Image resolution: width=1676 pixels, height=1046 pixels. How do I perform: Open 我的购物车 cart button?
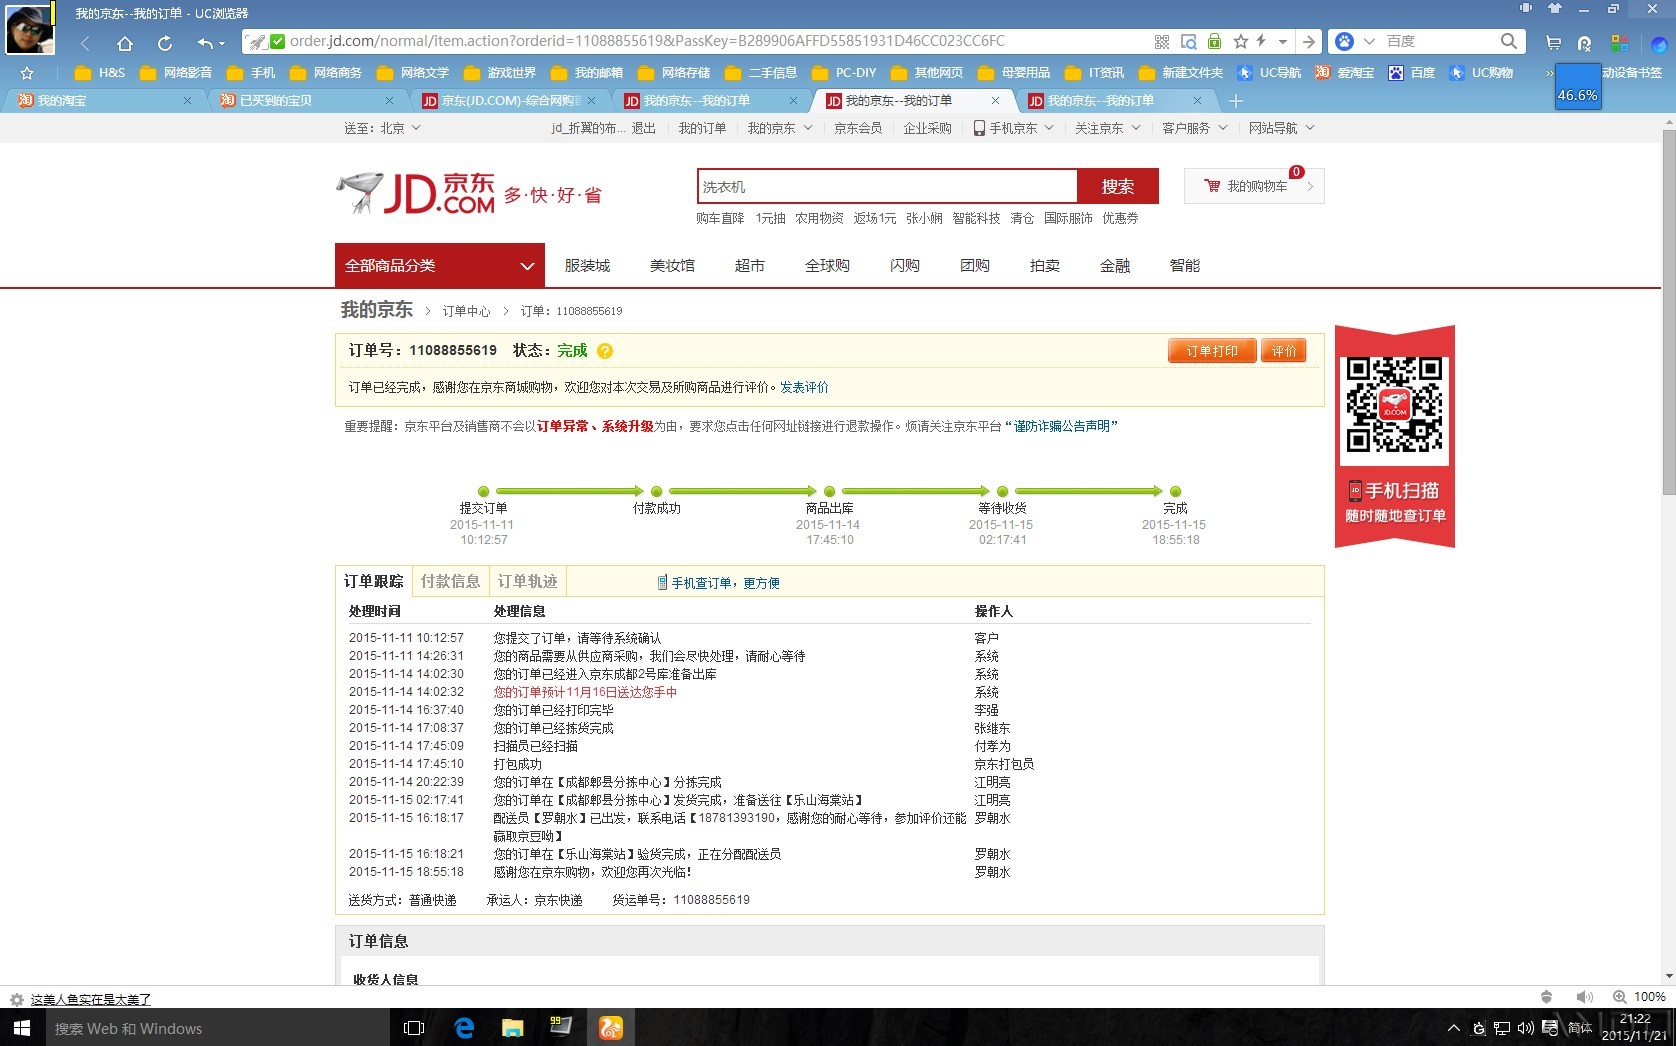tap(1254, 186)
